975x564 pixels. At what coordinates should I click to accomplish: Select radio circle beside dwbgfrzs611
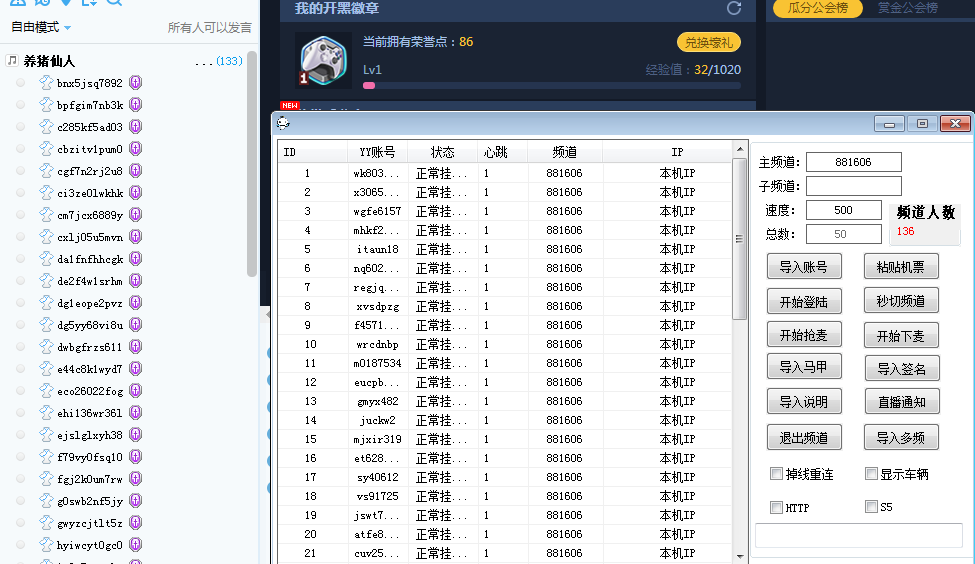(21, 346)
